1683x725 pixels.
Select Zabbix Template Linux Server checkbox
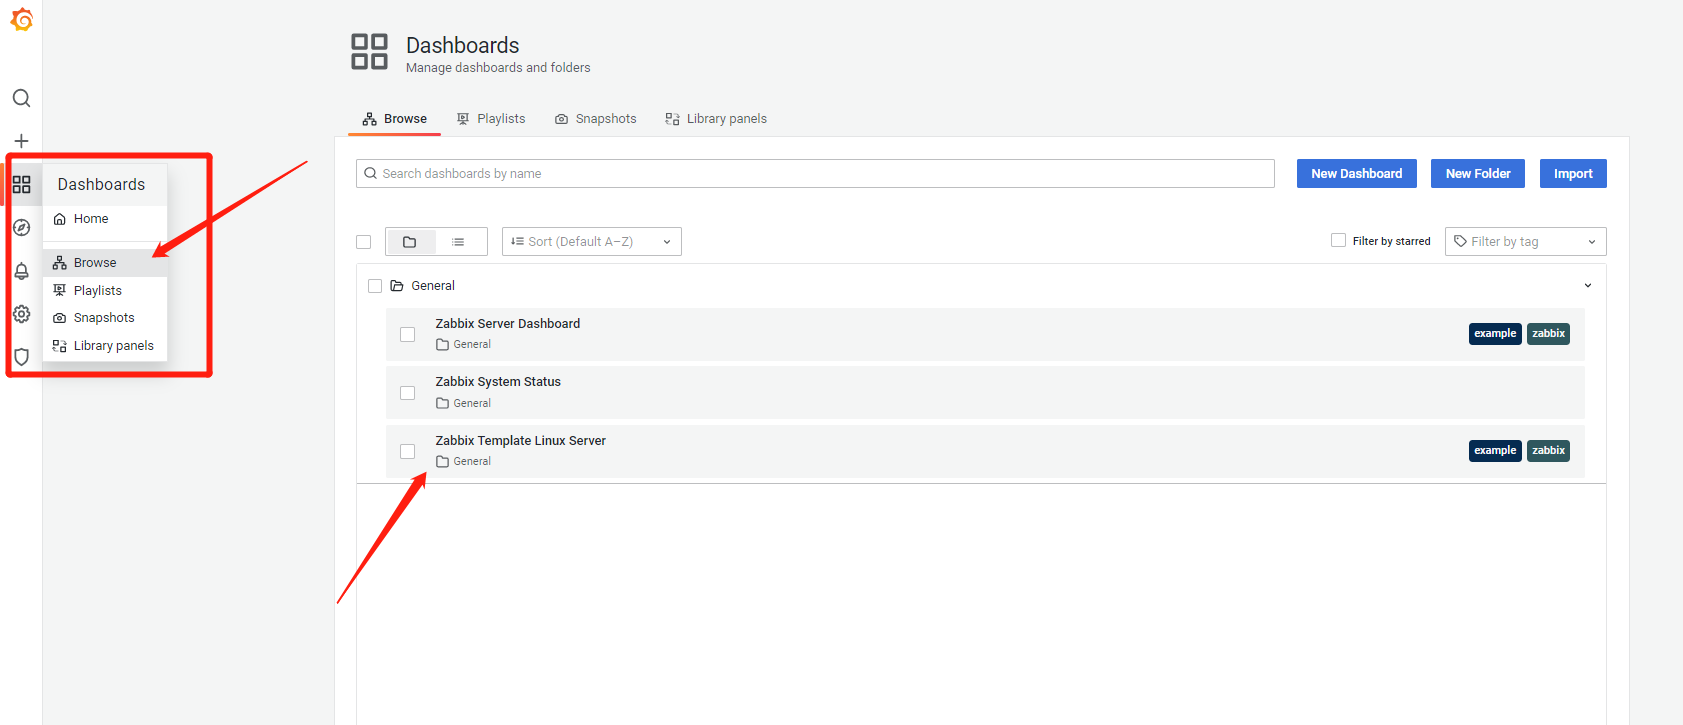[407, 452]
